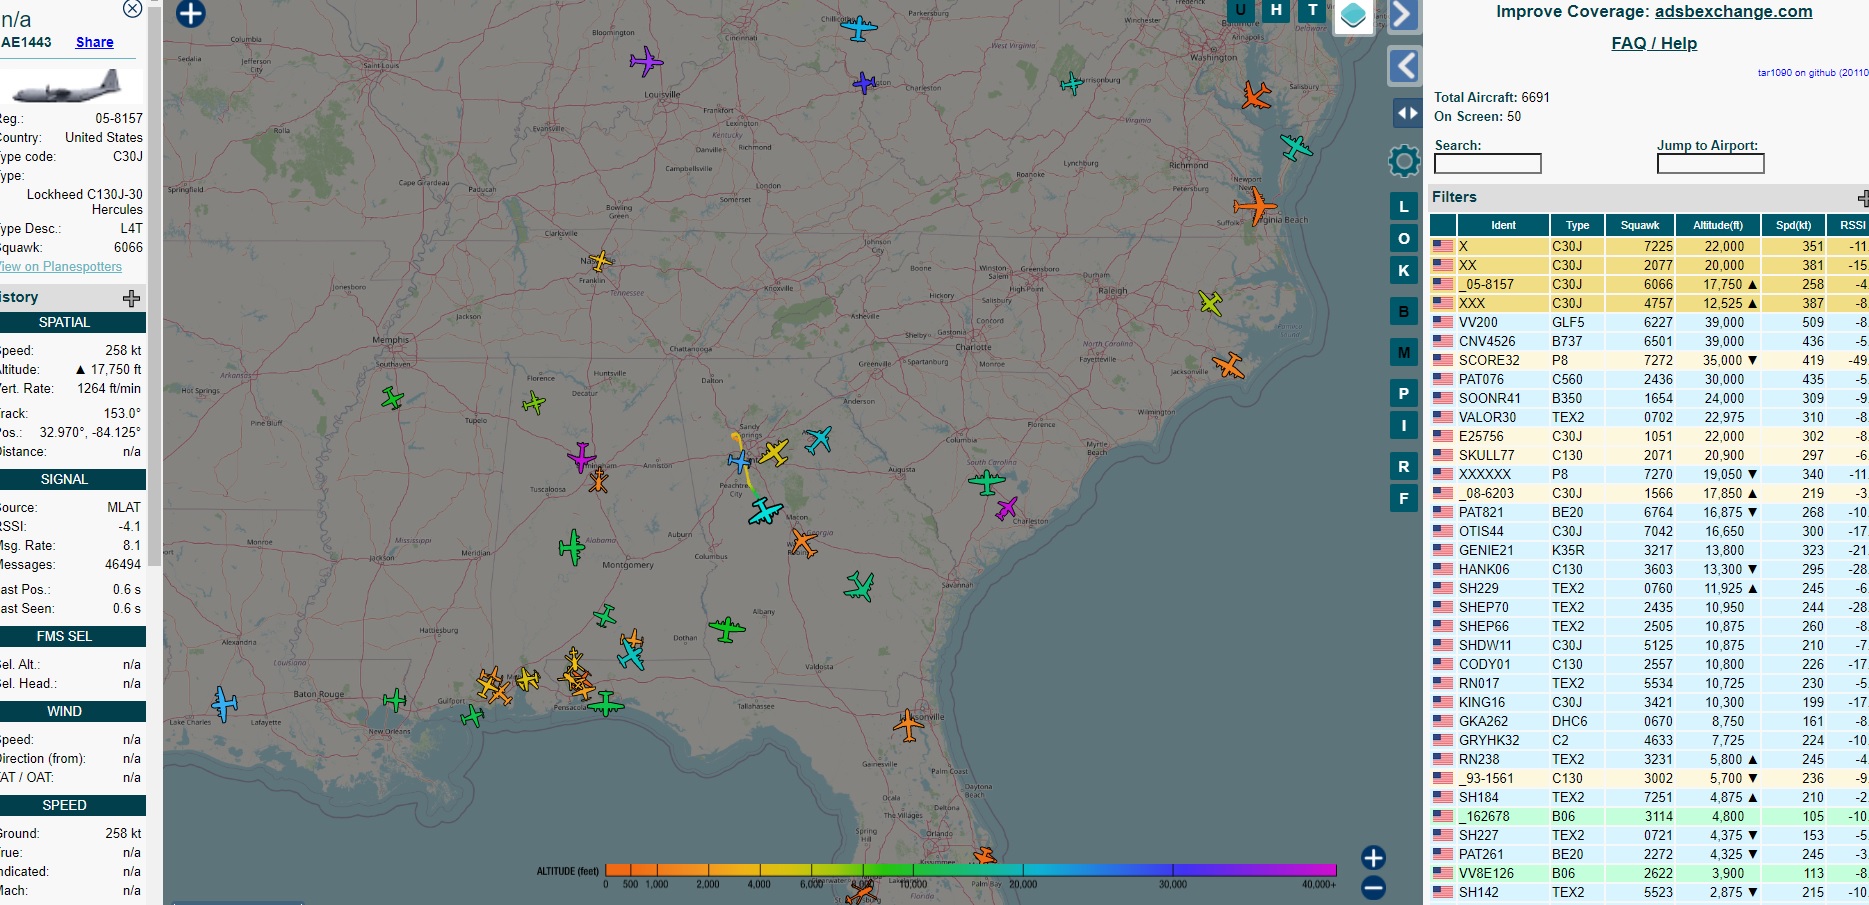Expand the History section plus icon
This screenshot has height=905, width=1869.
pyautogui.click(x=131, y=298)
